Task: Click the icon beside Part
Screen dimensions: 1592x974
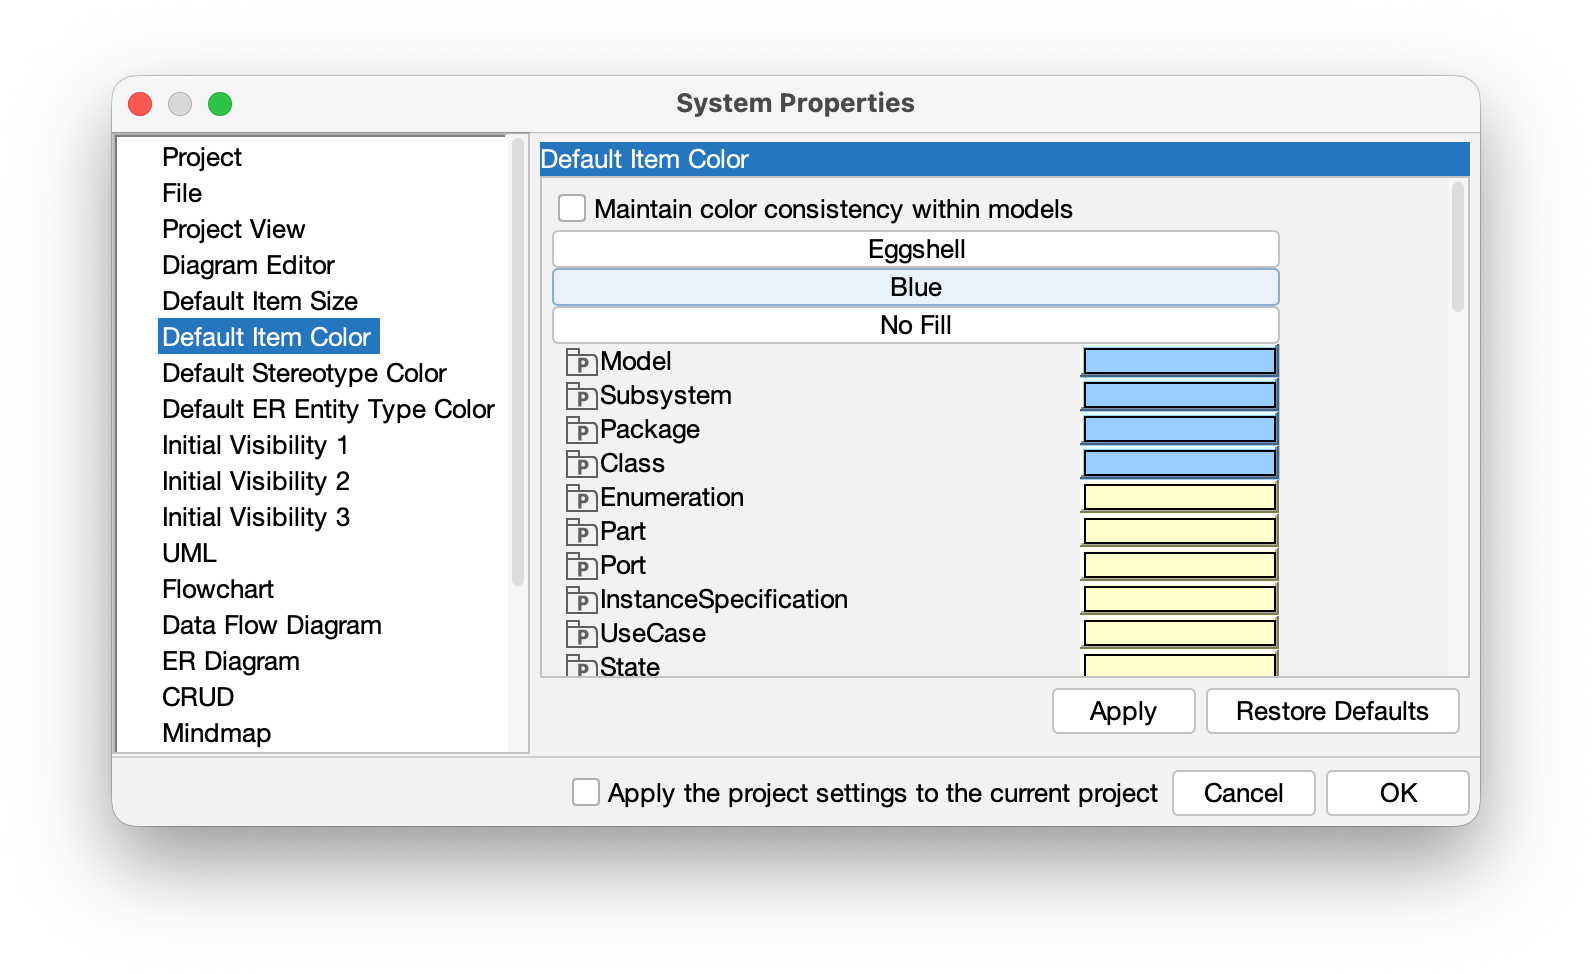Action: [x=581, y=531]
